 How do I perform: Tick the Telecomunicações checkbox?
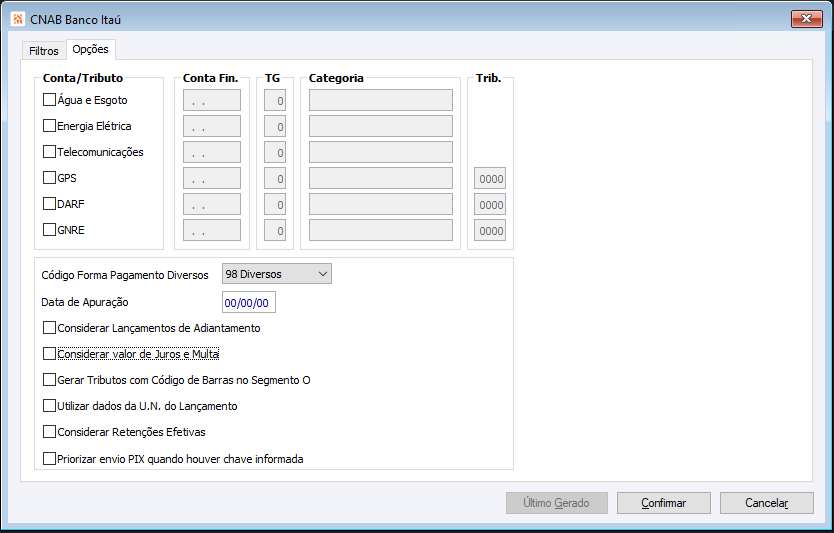(x=49, y=152)
